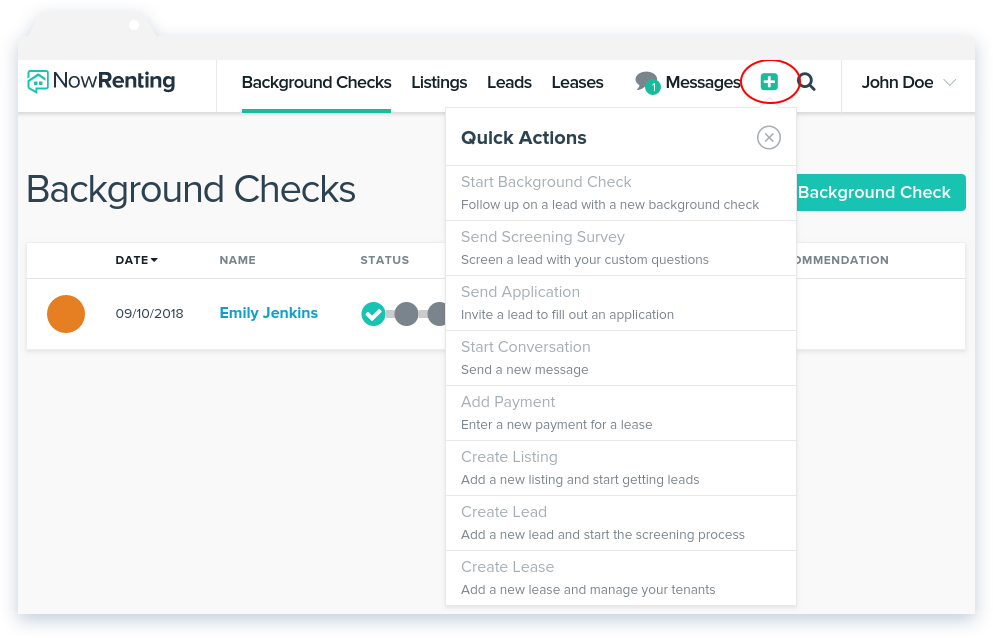
Task: Click the Messages chat bubble icon
Action: pos(648,82)
